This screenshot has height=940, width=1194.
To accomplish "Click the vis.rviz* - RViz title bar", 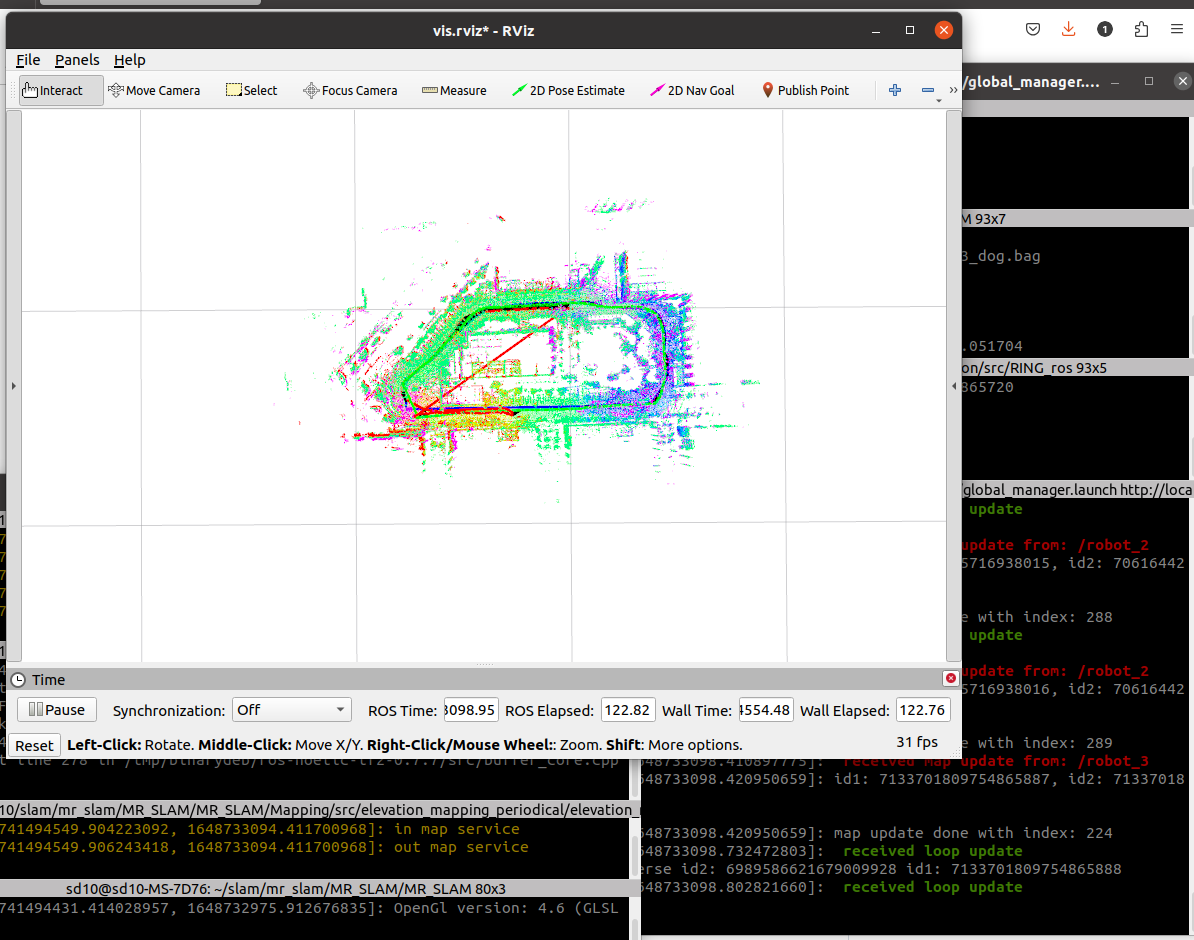I will pos(484,30).
